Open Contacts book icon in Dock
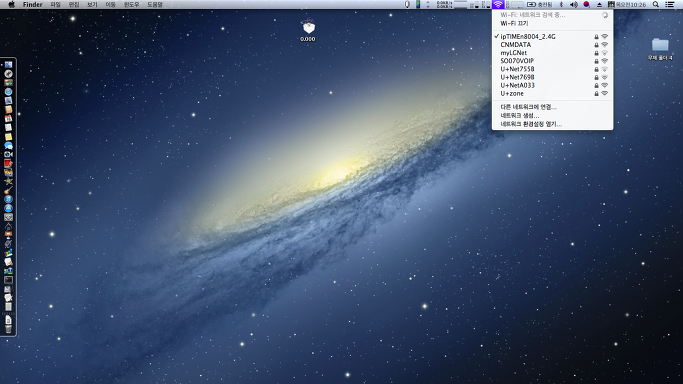This screenshot has width=683, height=384. point(8,110)
